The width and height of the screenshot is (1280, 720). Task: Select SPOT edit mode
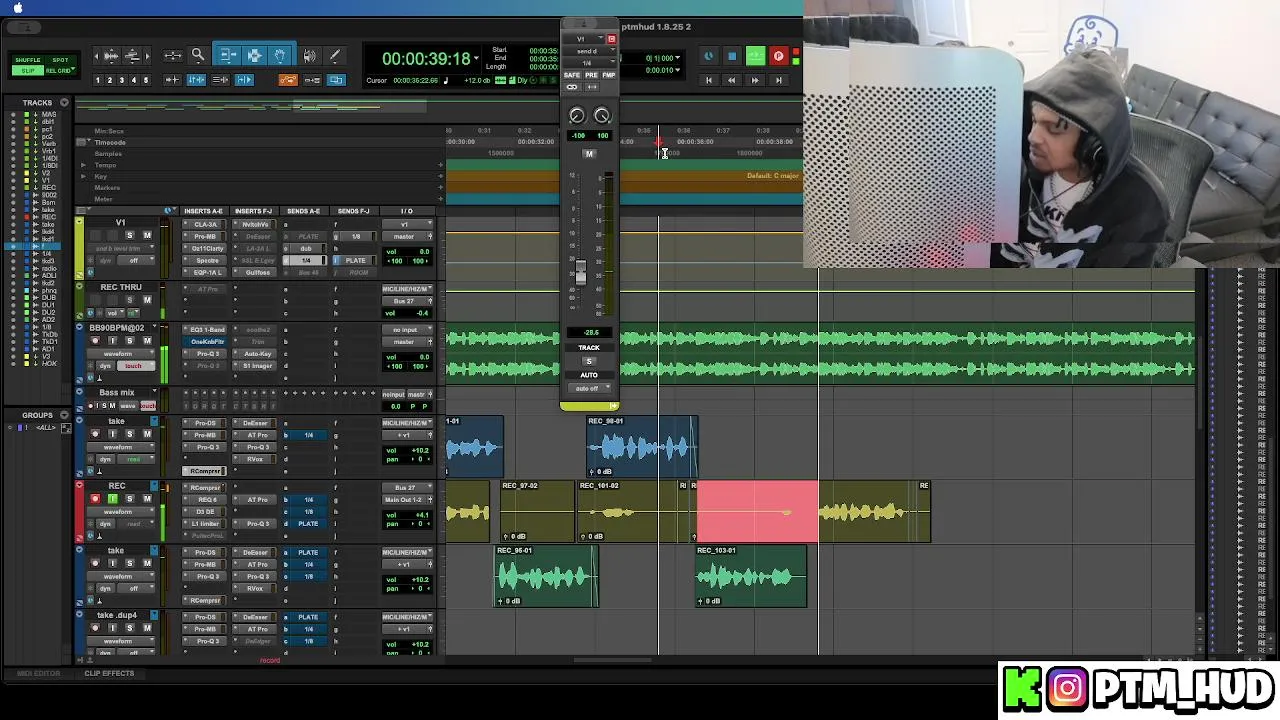point(60,61)
